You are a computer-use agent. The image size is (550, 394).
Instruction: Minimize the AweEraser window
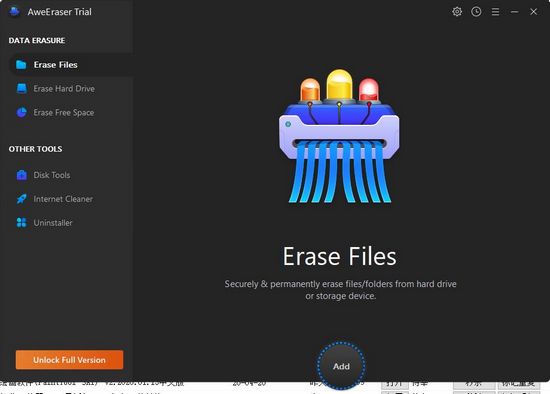515,12
